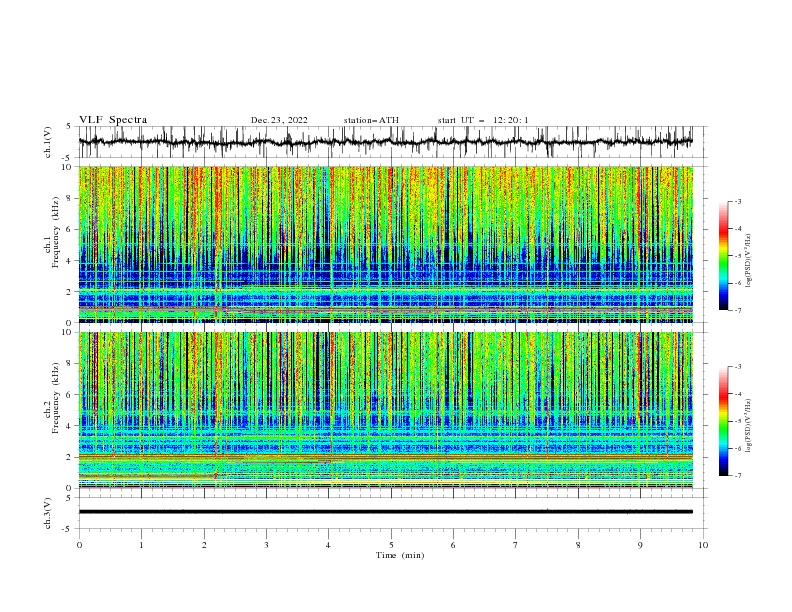The image size is (792, 612).
Task: Click the 'station=ATH' label
Action: click(x=371, y=120)
